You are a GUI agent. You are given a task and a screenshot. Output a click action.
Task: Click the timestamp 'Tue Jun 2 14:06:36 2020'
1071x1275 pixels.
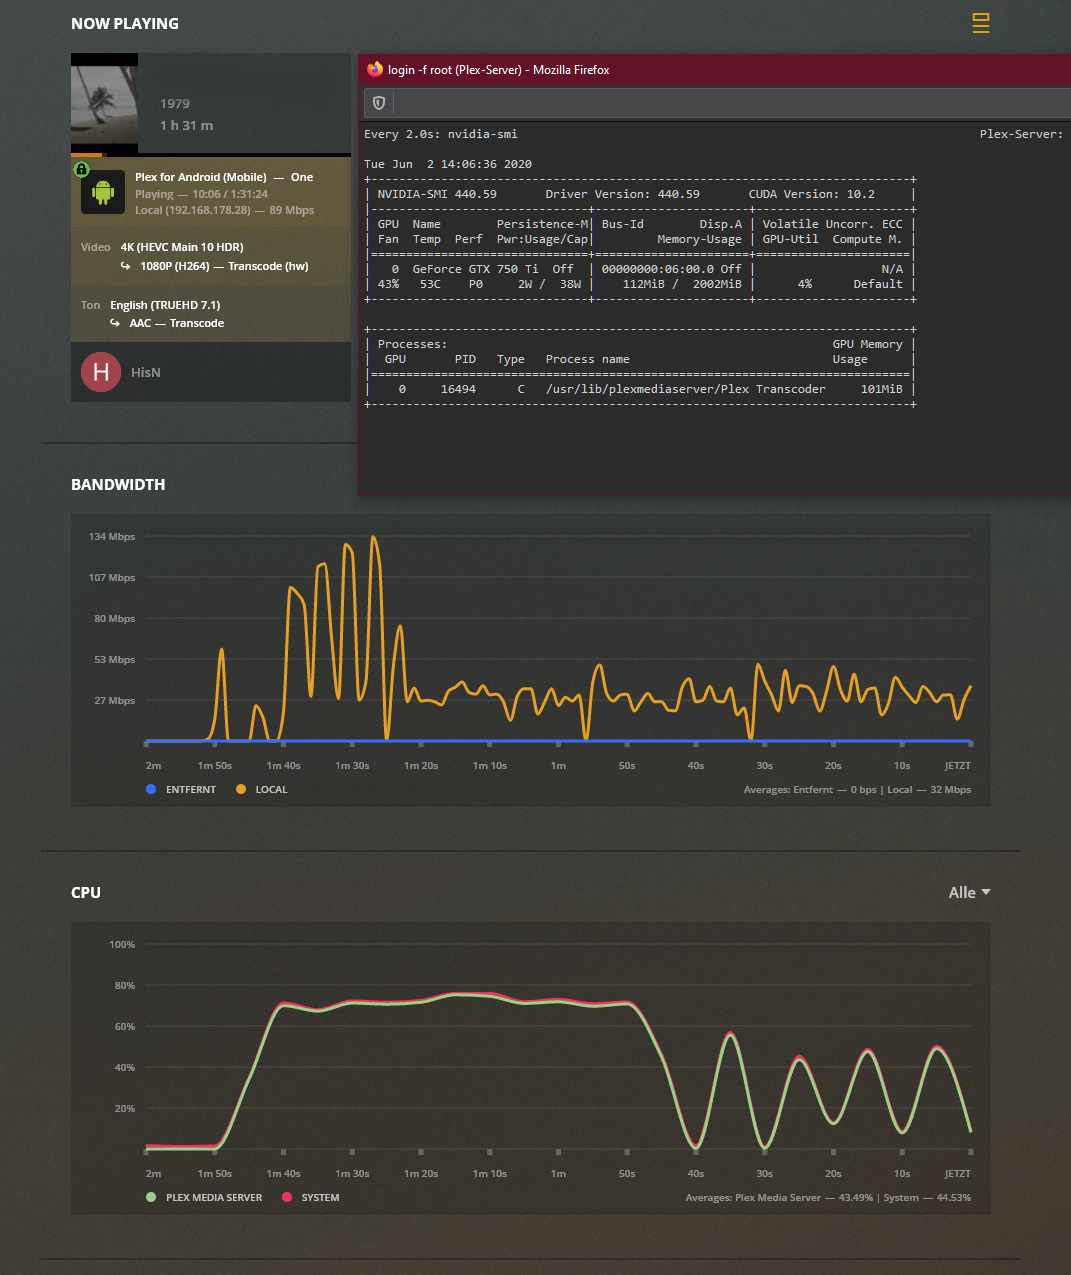click(x=448, y=164)
